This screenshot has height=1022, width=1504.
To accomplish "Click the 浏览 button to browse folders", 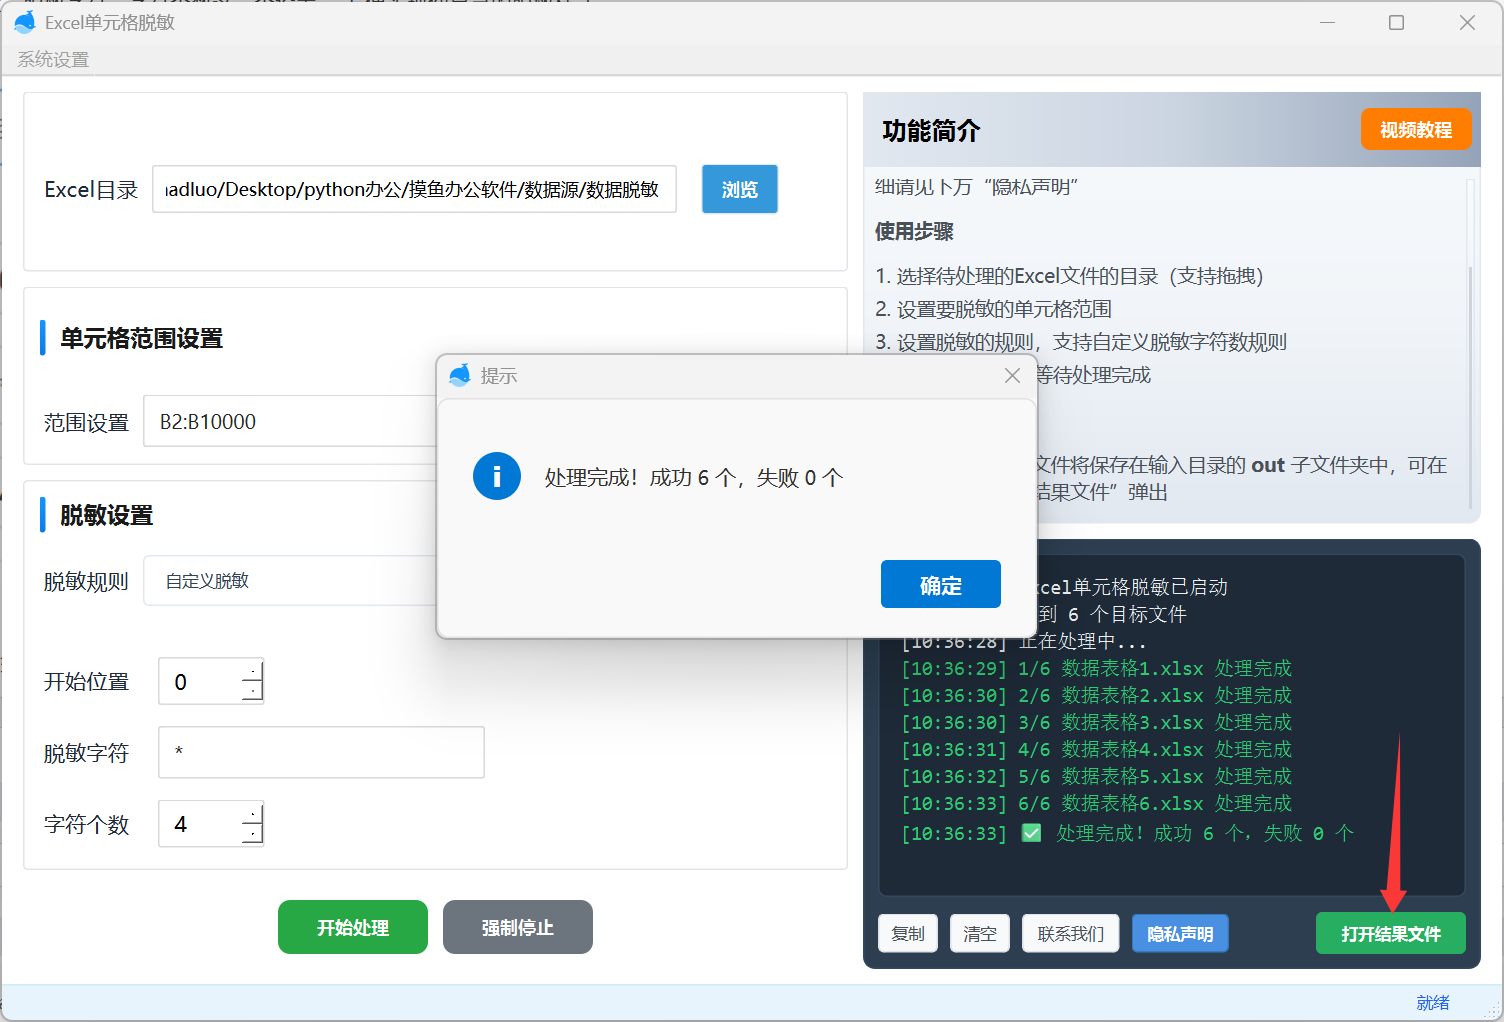I will 739,189.
